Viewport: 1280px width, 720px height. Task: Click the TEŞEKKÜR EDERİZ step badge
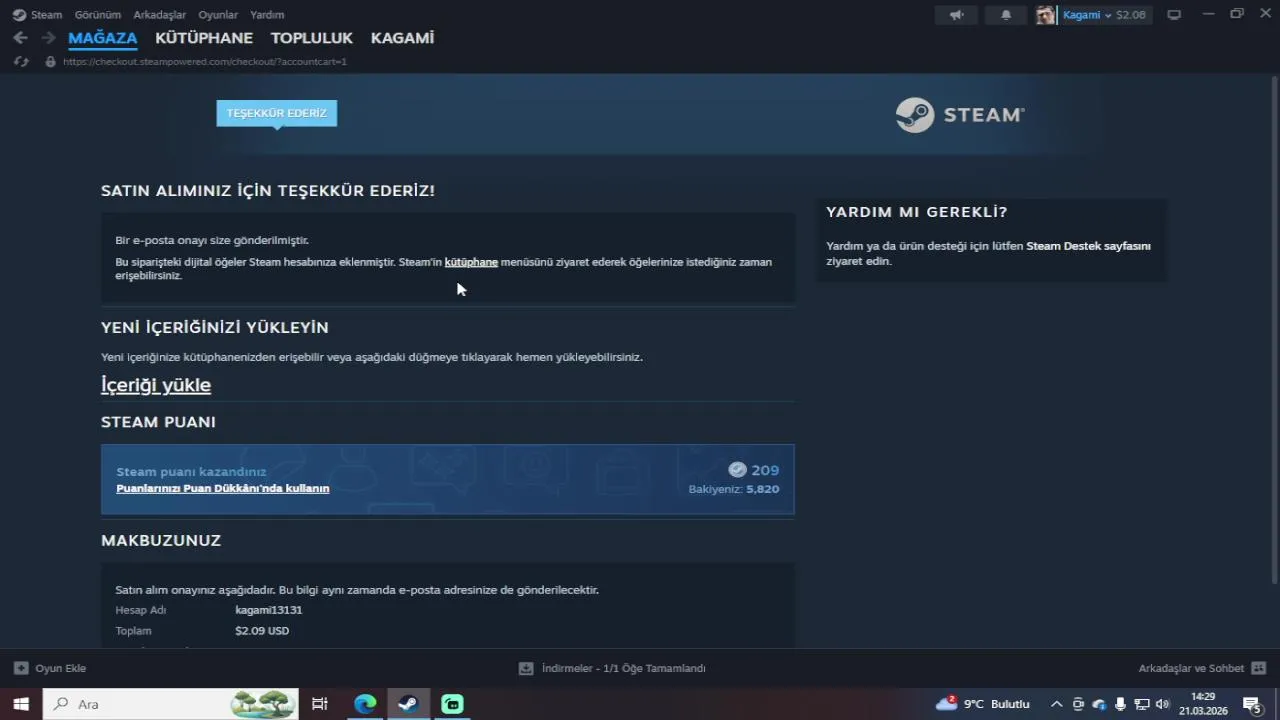pos(277,113)
